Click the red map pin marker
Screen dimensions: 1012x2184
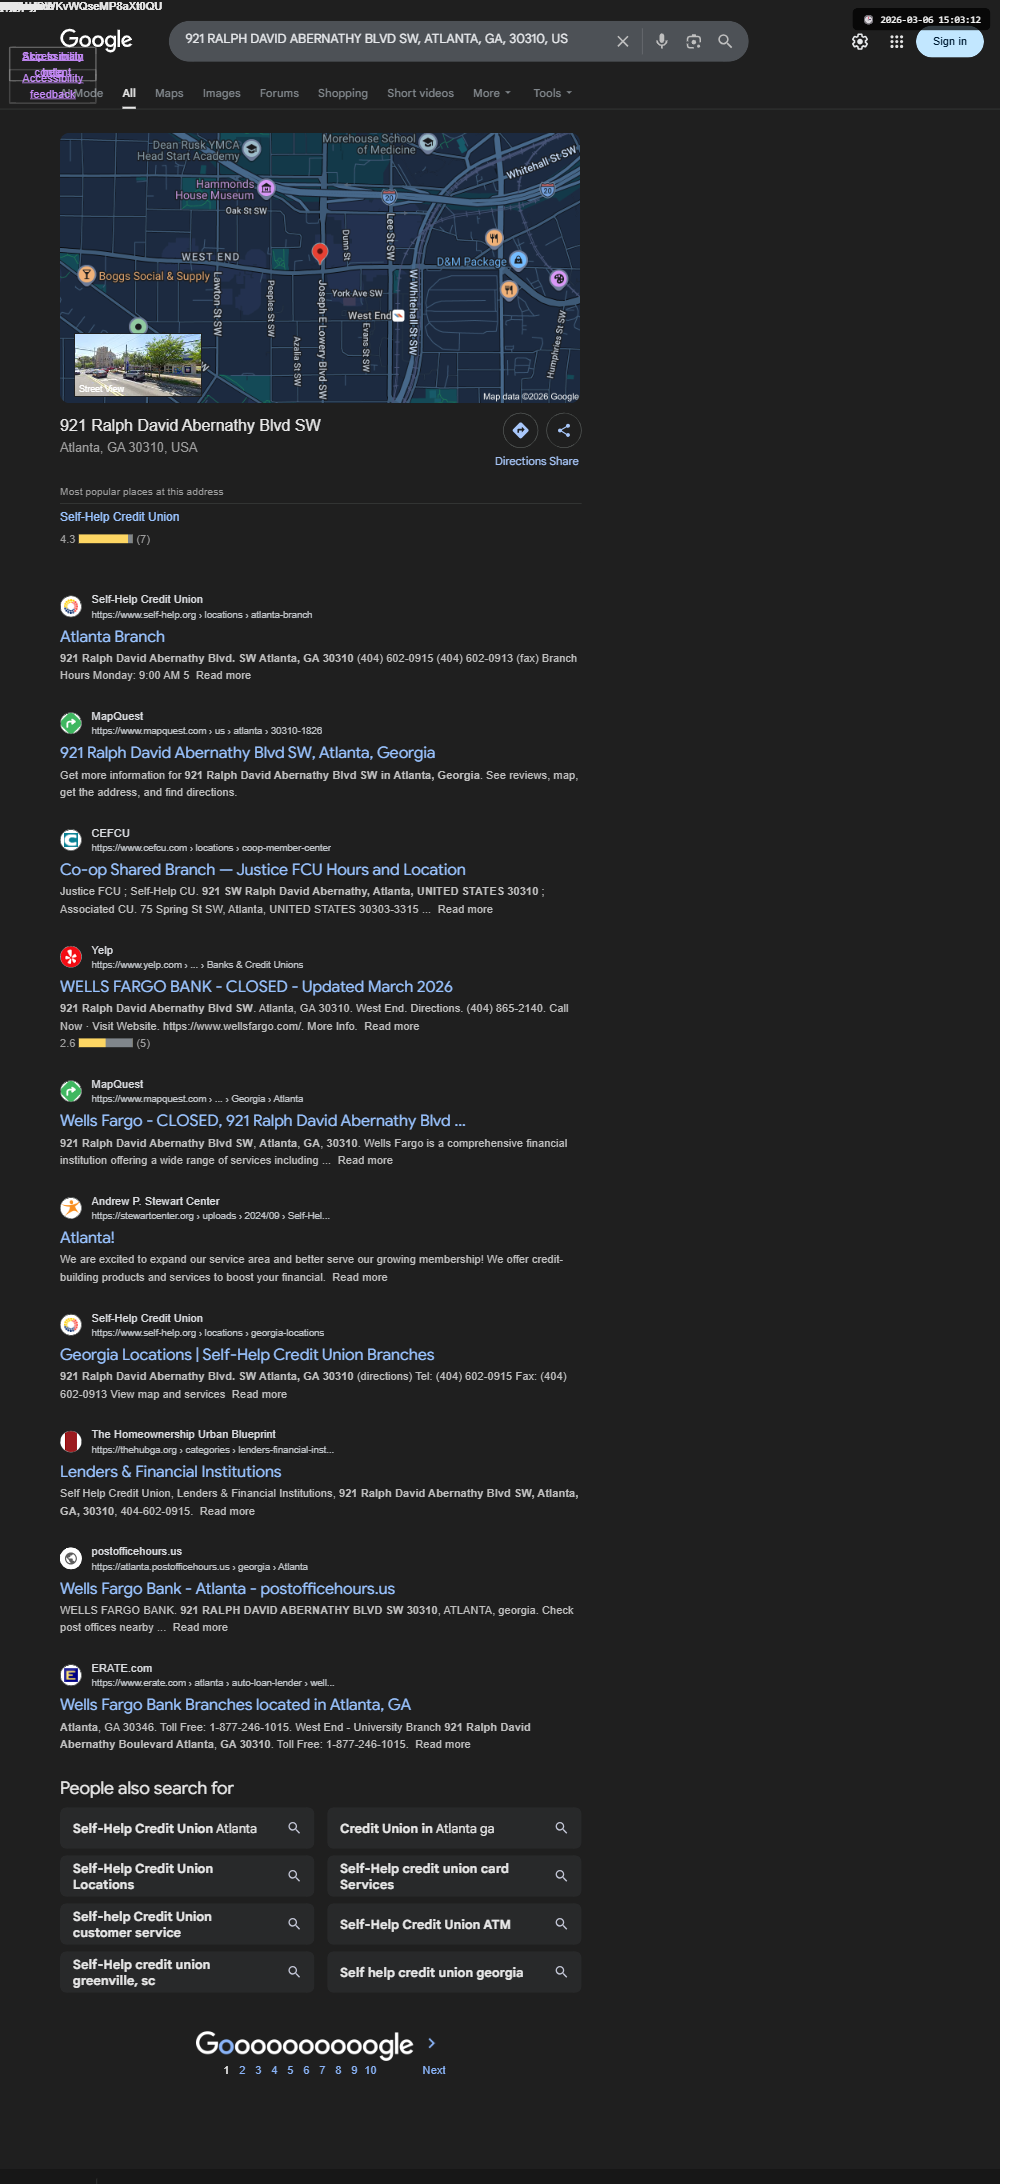pyautogui.click(x=320, y=253)
